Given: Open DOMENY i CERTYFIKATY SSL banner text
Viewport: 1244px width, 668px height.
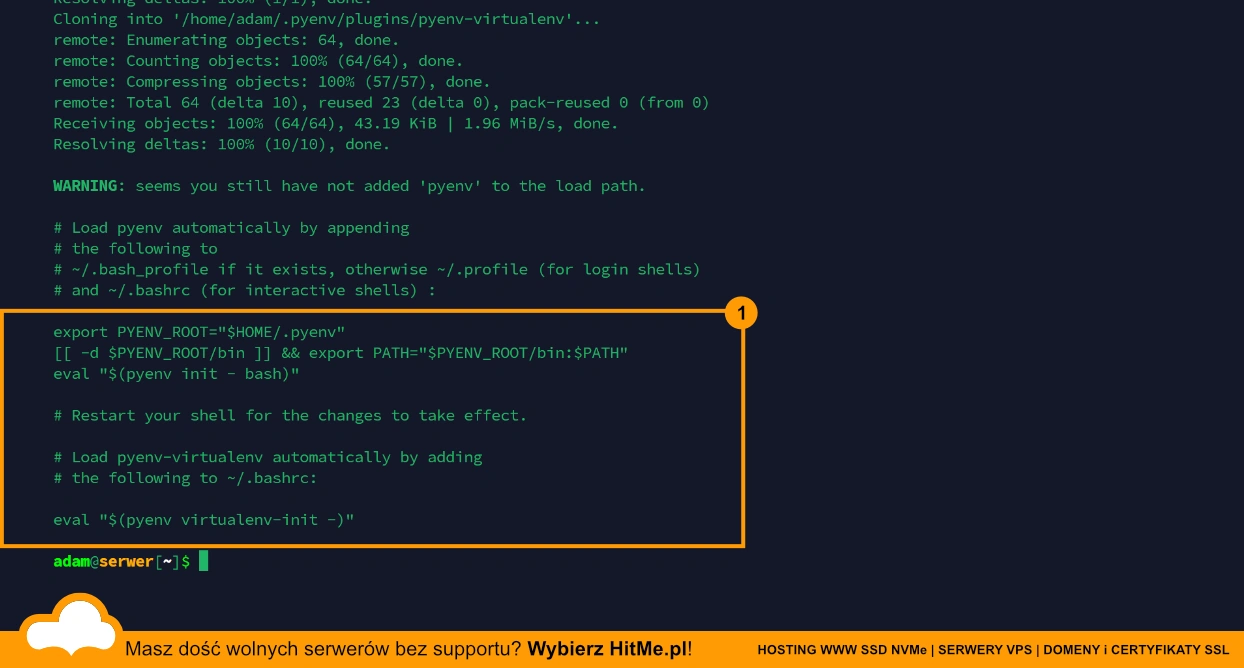Looking at the screenshot, I should click(x=1136, y=650).
